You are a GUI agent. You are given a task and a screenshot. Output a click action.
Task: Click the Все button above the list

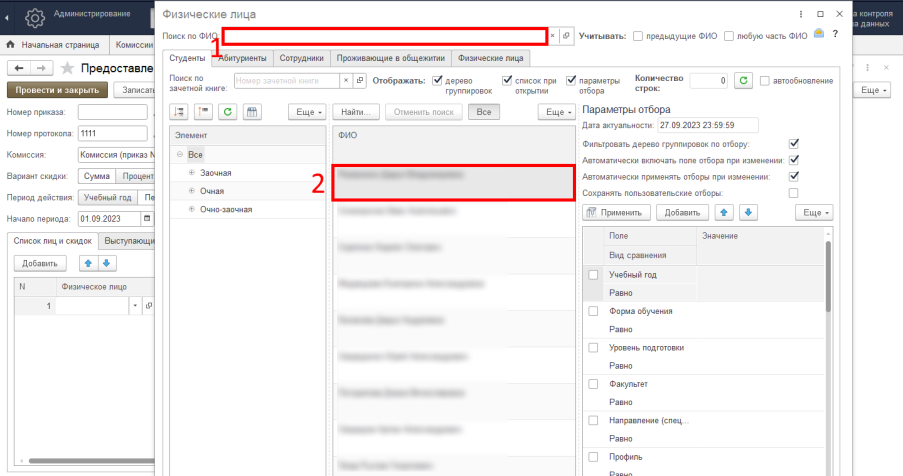484,112
